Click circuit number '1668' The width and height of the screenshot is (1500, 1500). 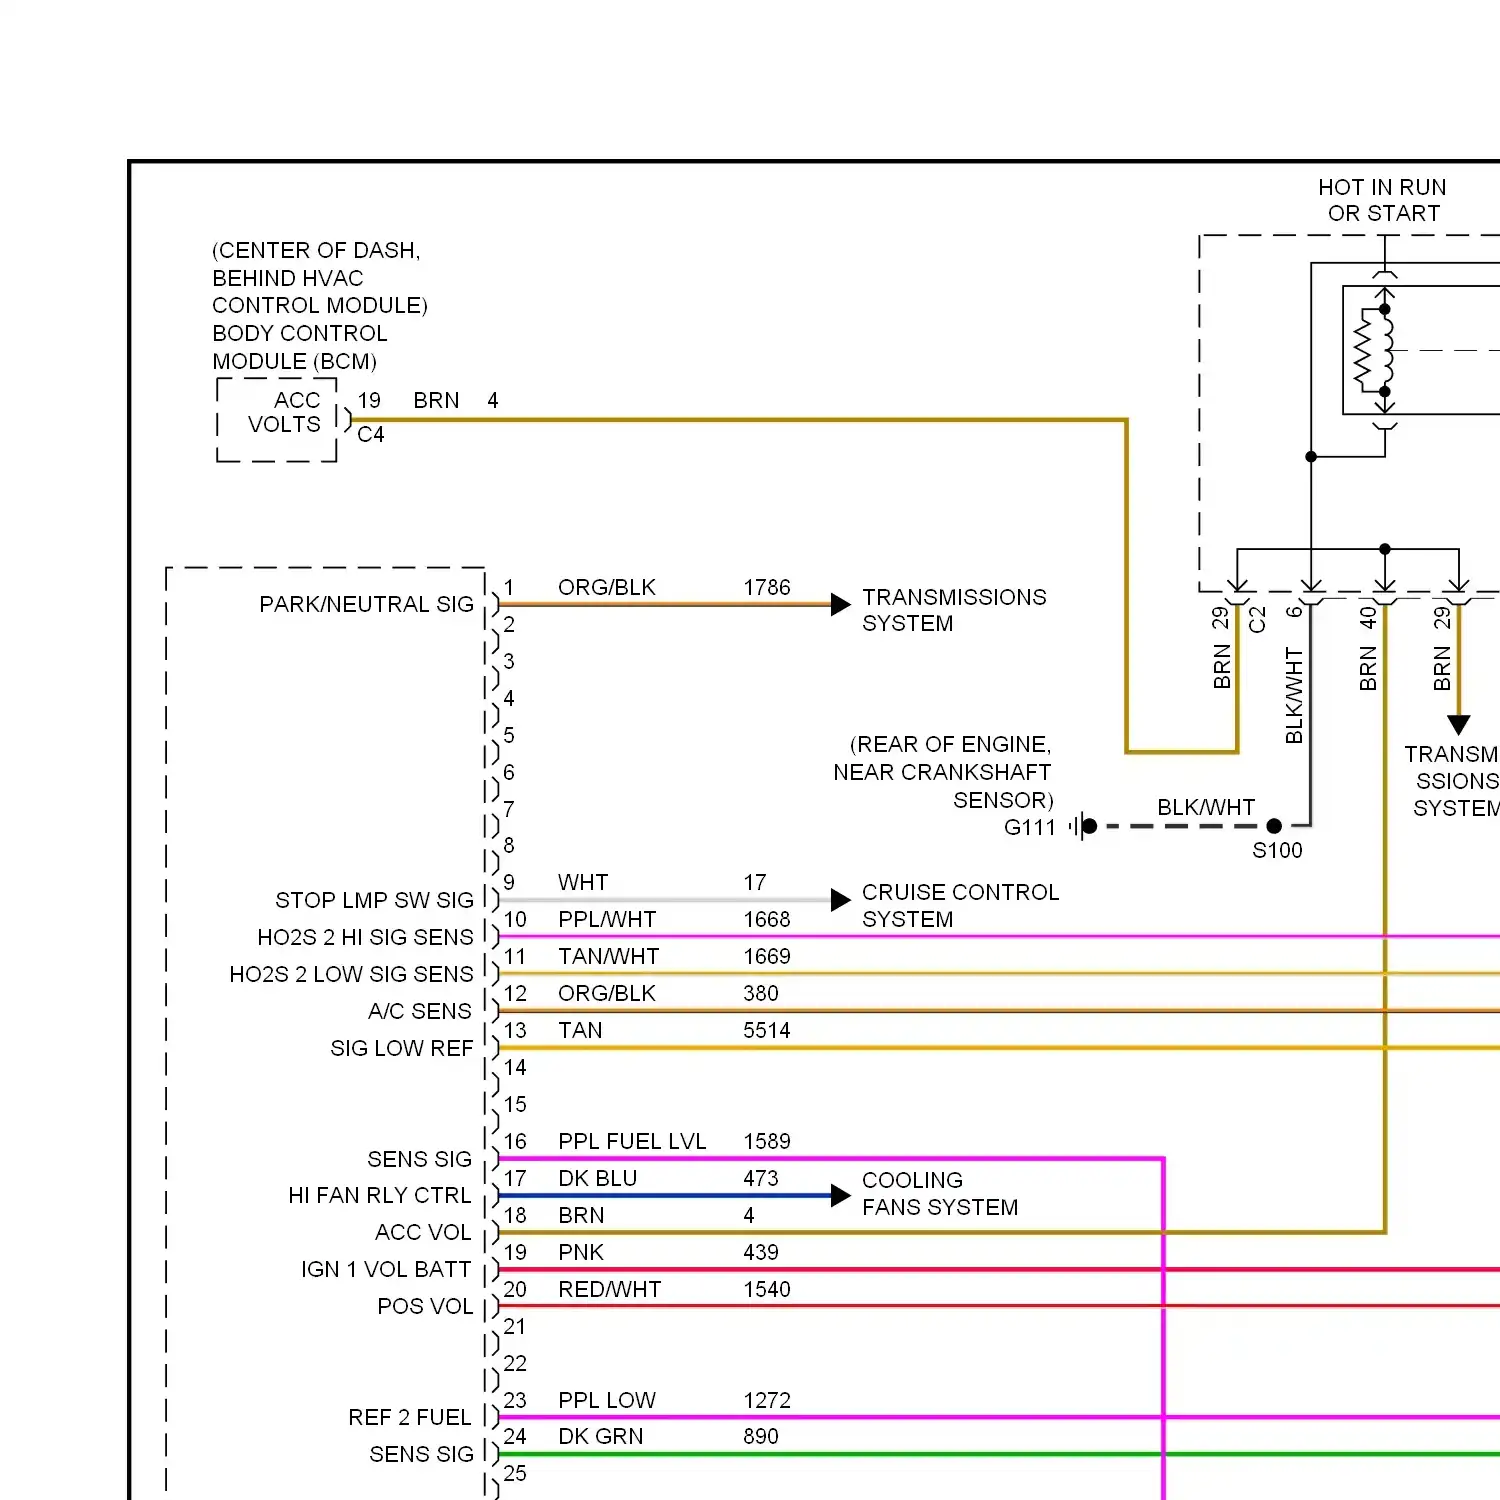coord(767,919)
